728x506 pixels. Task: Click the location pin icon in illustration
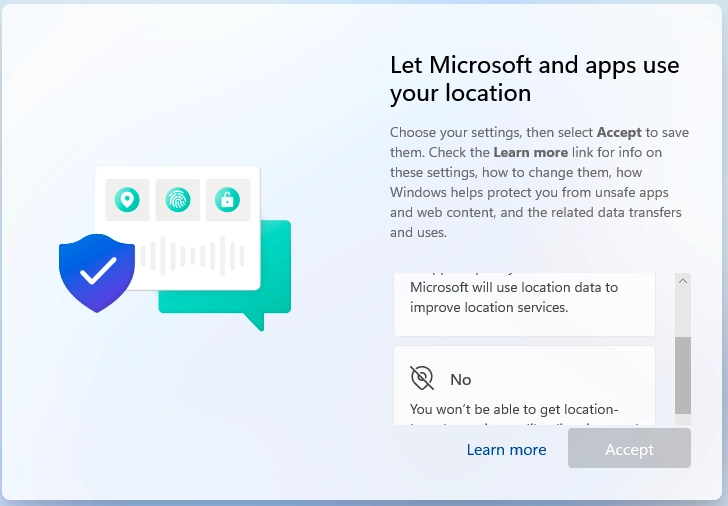pos(127,200)
